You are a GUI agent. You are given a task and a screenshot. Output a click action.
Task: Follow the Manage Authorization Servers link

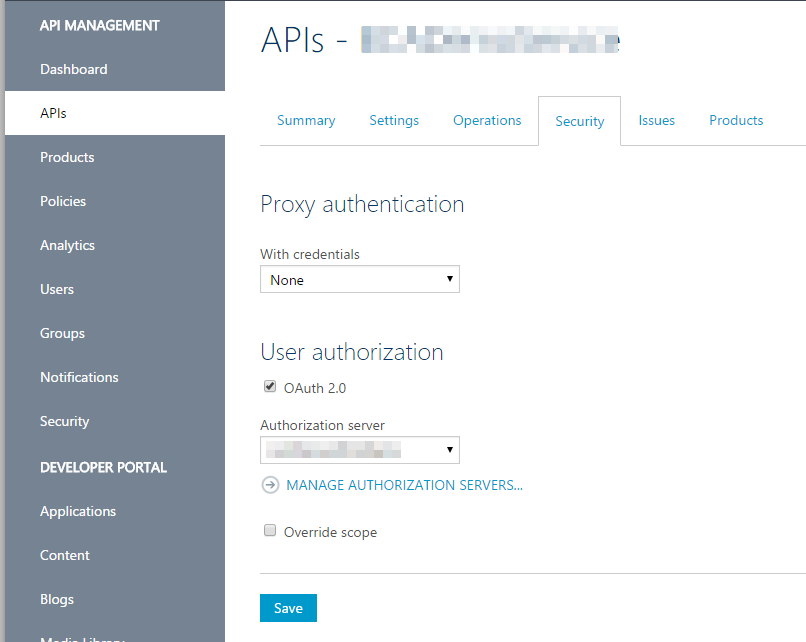coord(404,485)
